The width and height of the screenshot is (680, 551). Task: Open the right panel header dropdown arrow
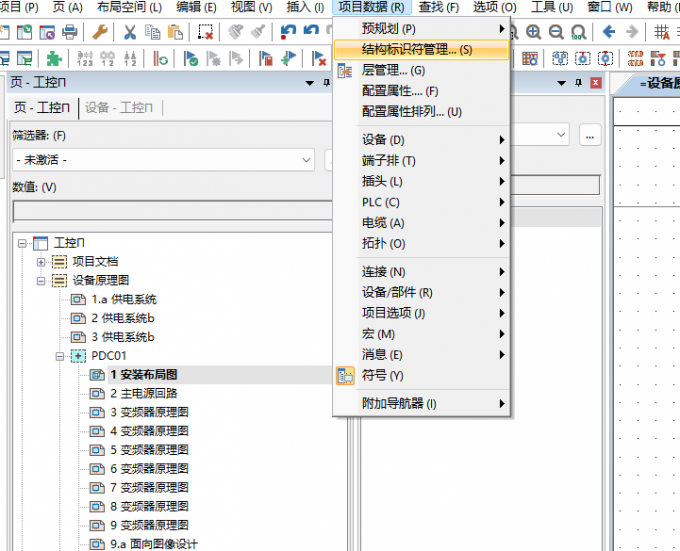(561, 83)
